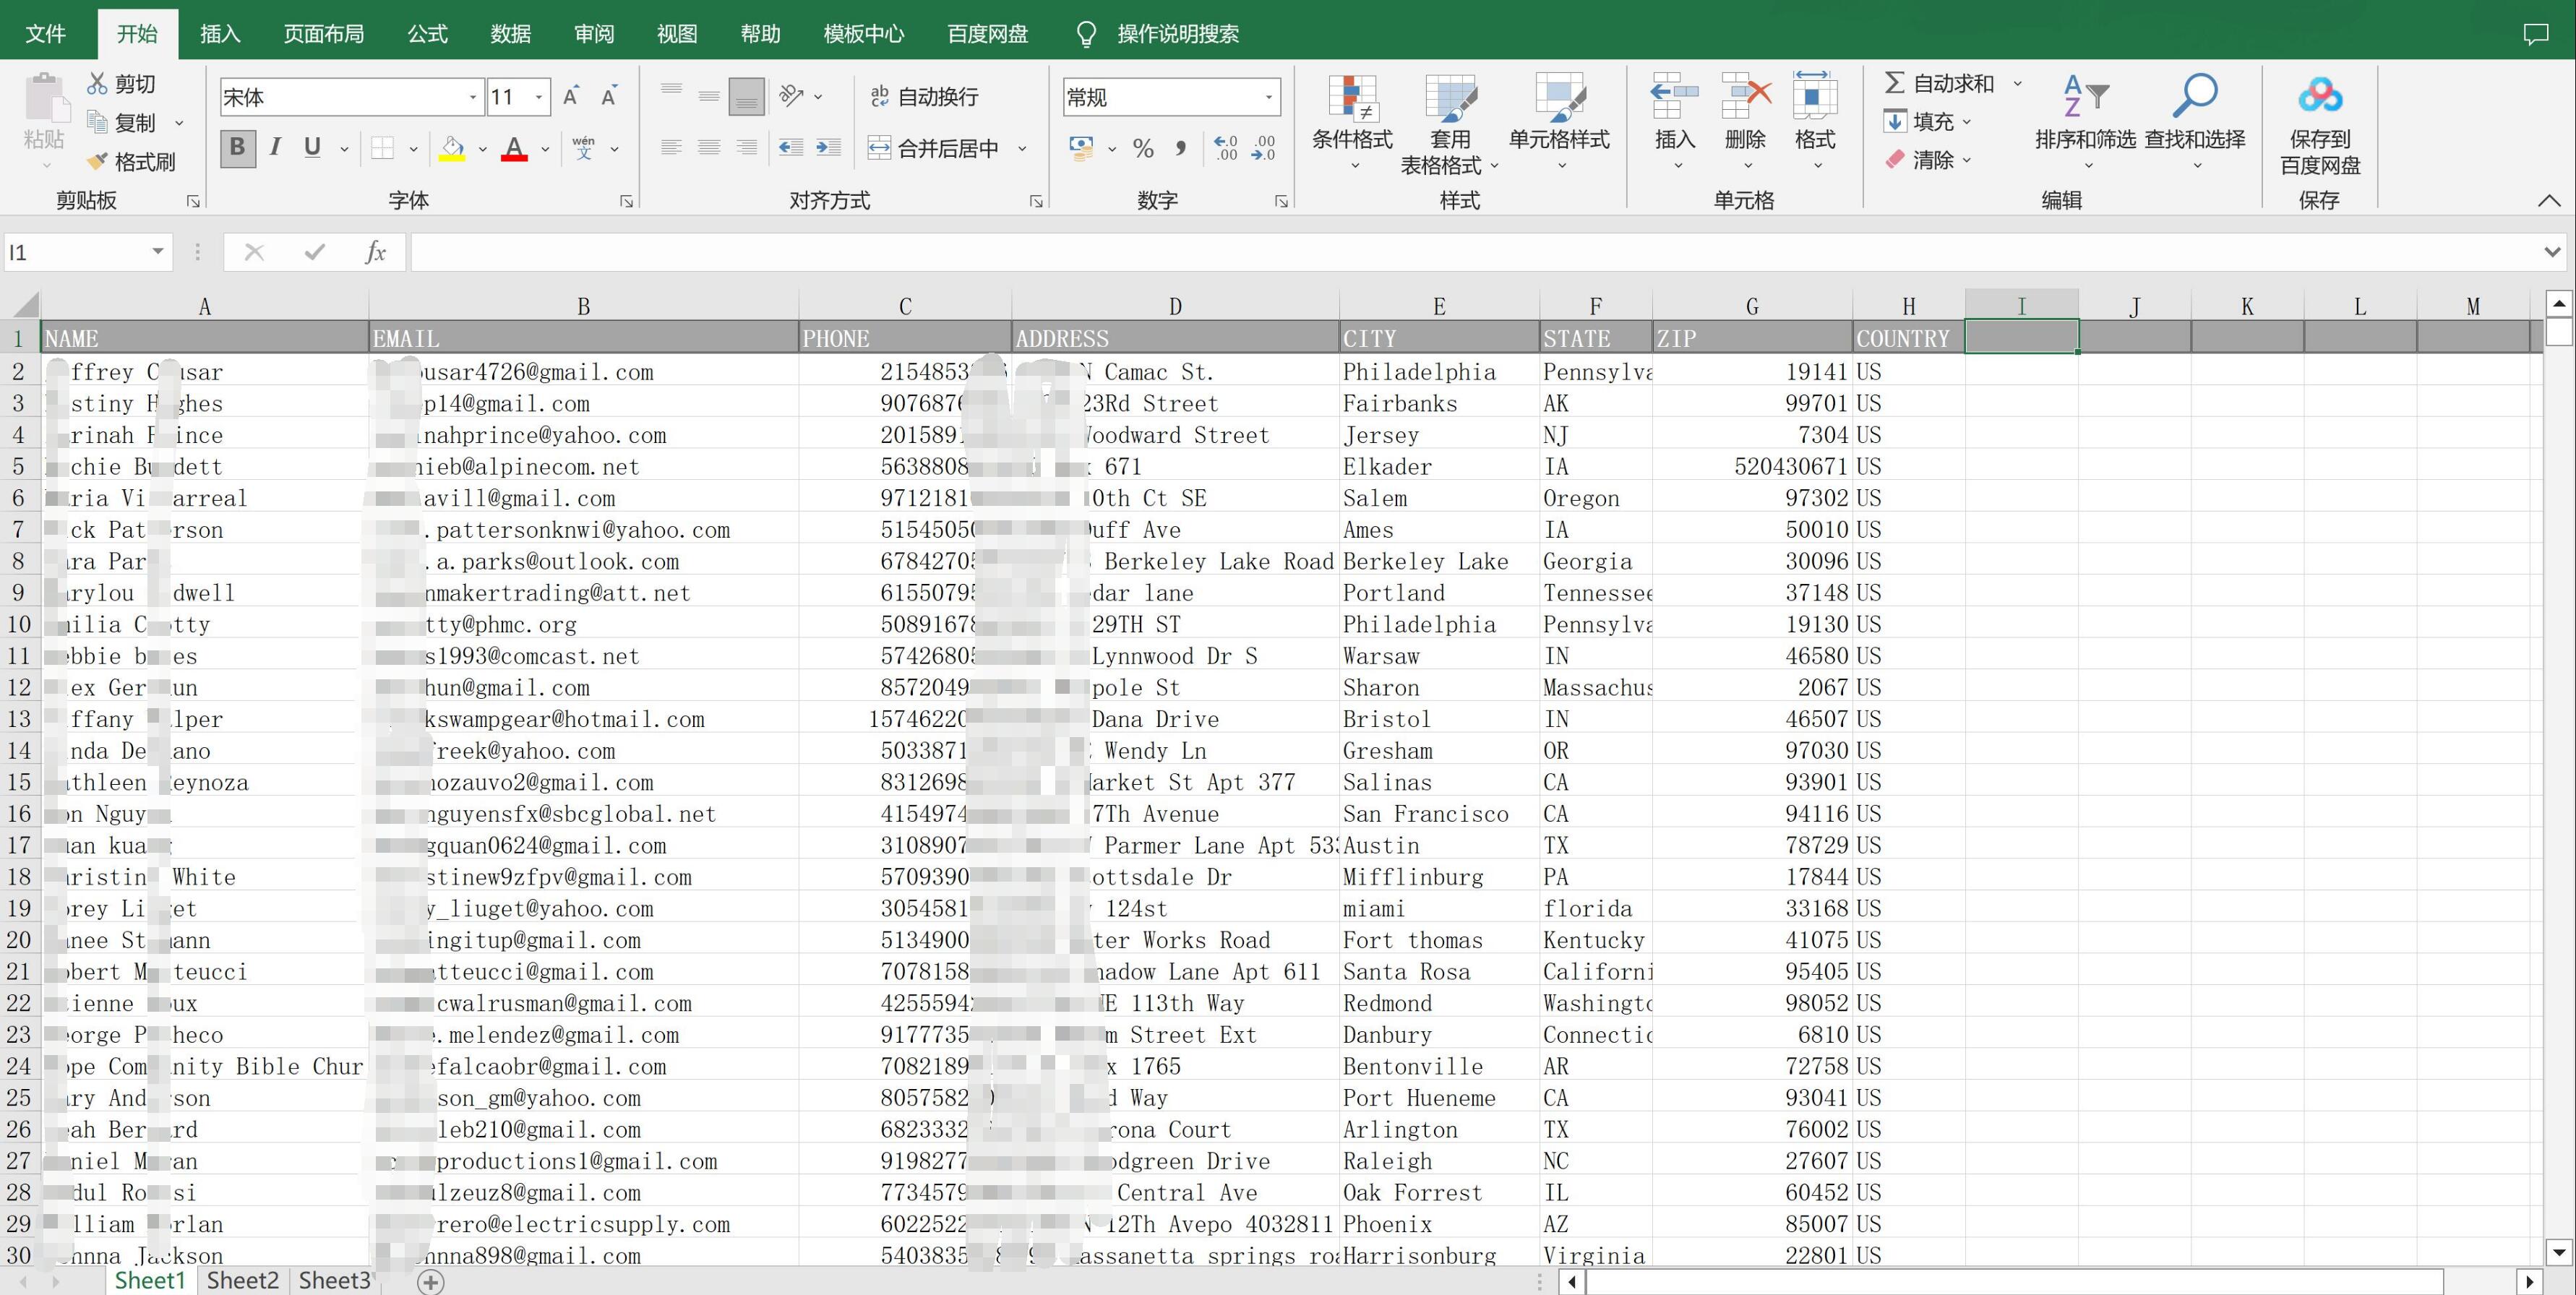Expand the Merge and Center (合并后居中) arrow
Viewport: 2576px width, 1295px height.
(1022, 149)
